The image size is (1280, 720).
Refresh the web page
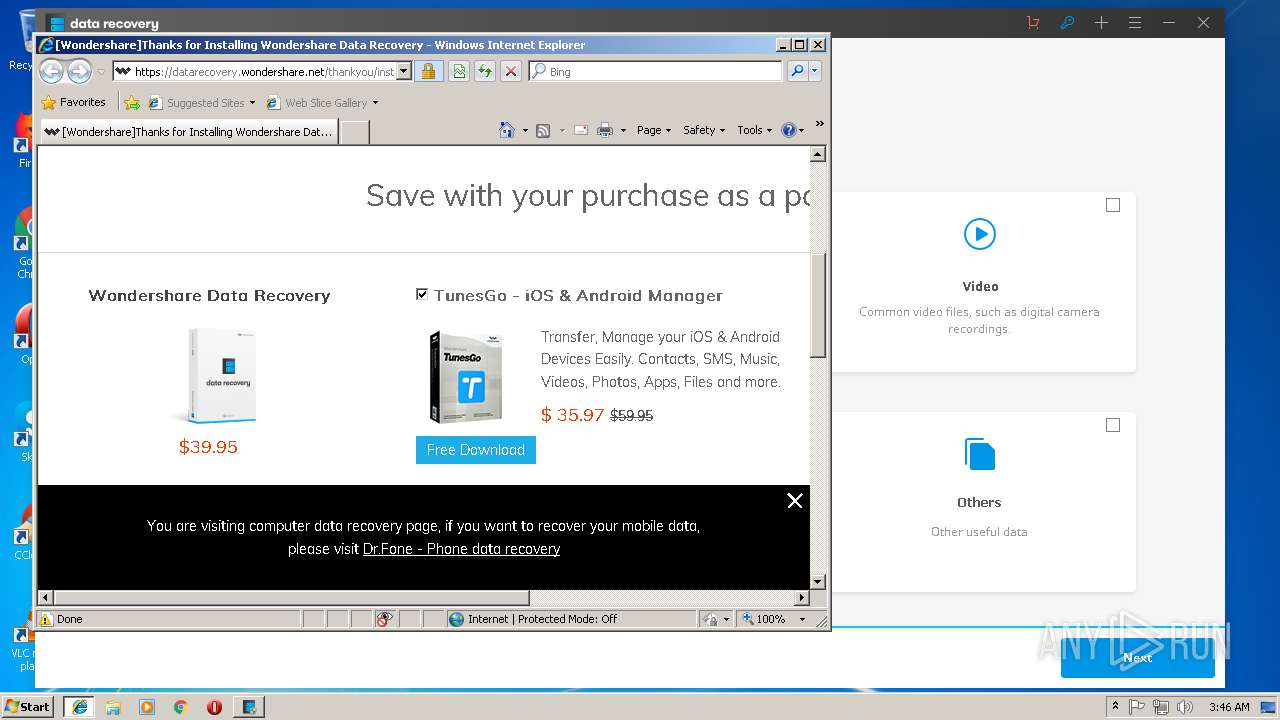tap(484, 71)
